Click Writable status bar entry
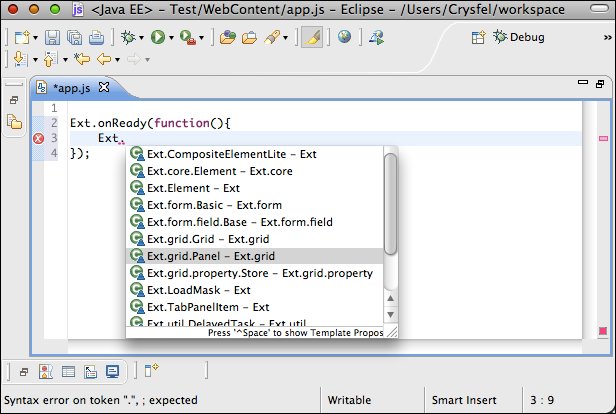Image resolution: width=616 pixels, height=414 pixels. tap(349, 400)
